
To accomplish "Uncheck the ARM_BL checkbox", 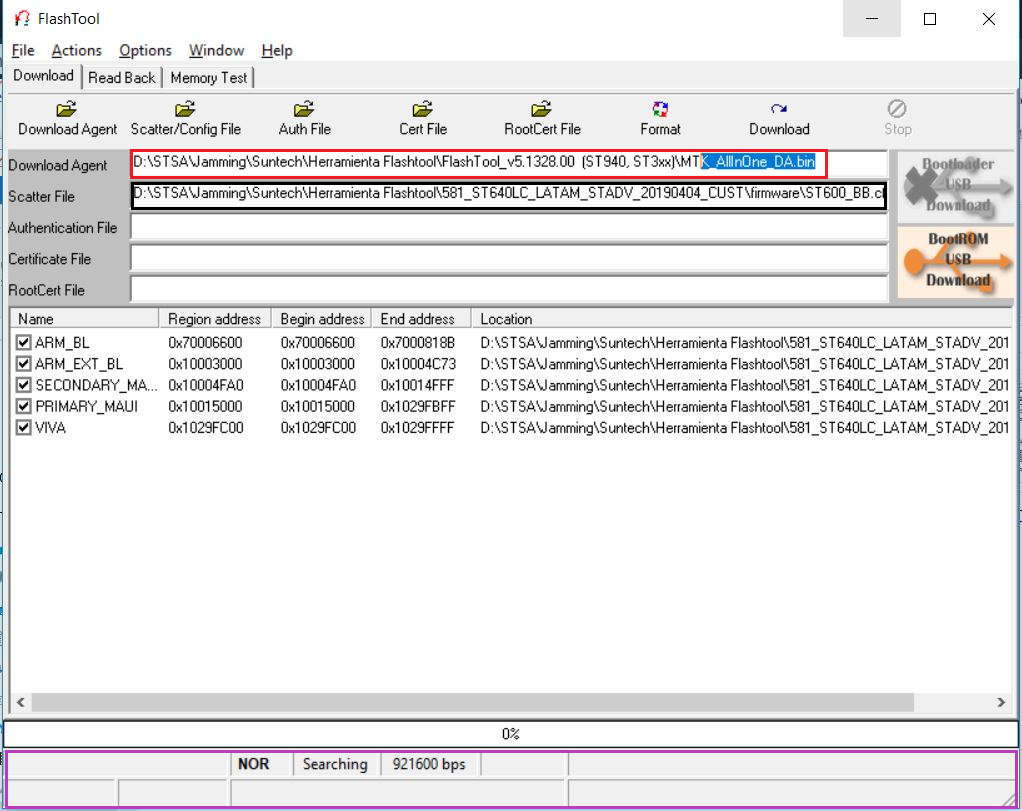I will [x=24, y=343].
